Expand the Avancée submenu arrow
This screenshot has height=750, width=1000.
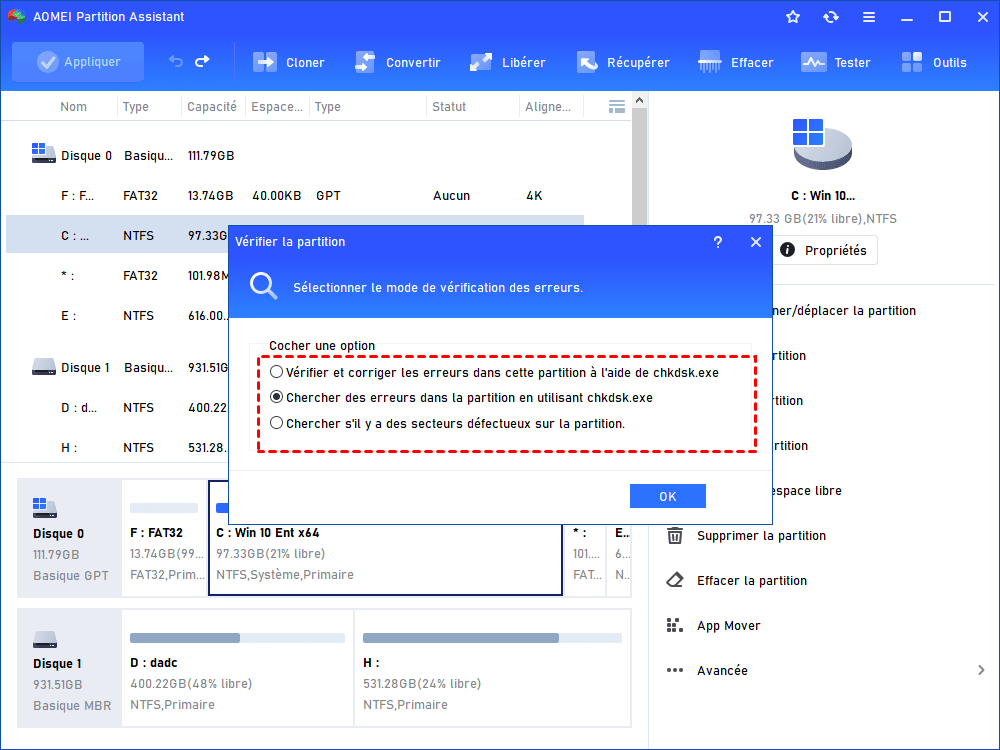click(x=981, y=670)
